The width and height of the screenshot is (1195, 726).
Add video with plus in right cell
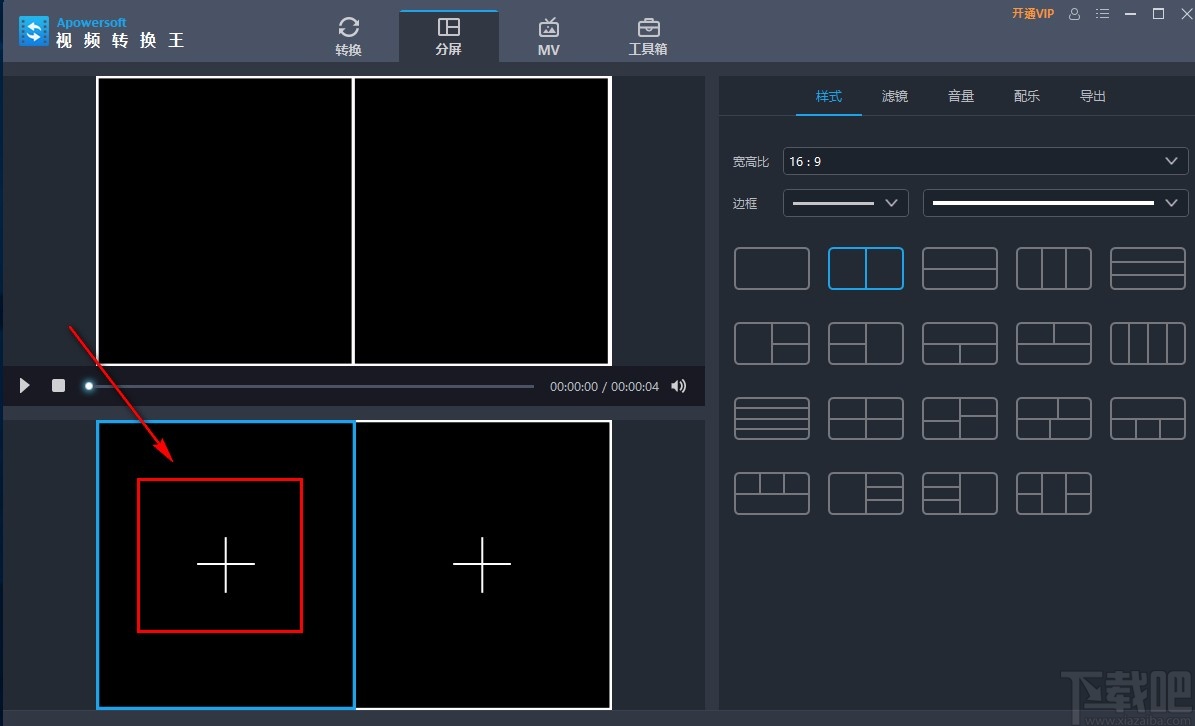pyautogui.click(x=482, y=564)
